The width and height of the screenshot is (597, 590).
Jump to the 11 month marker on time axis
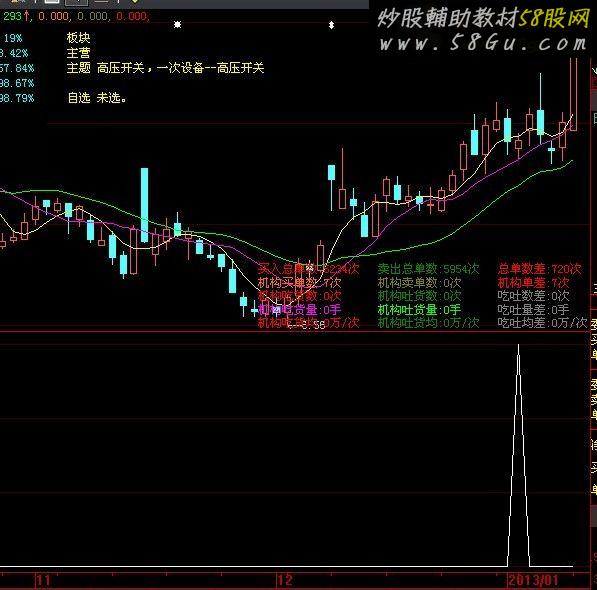[43, 580]
